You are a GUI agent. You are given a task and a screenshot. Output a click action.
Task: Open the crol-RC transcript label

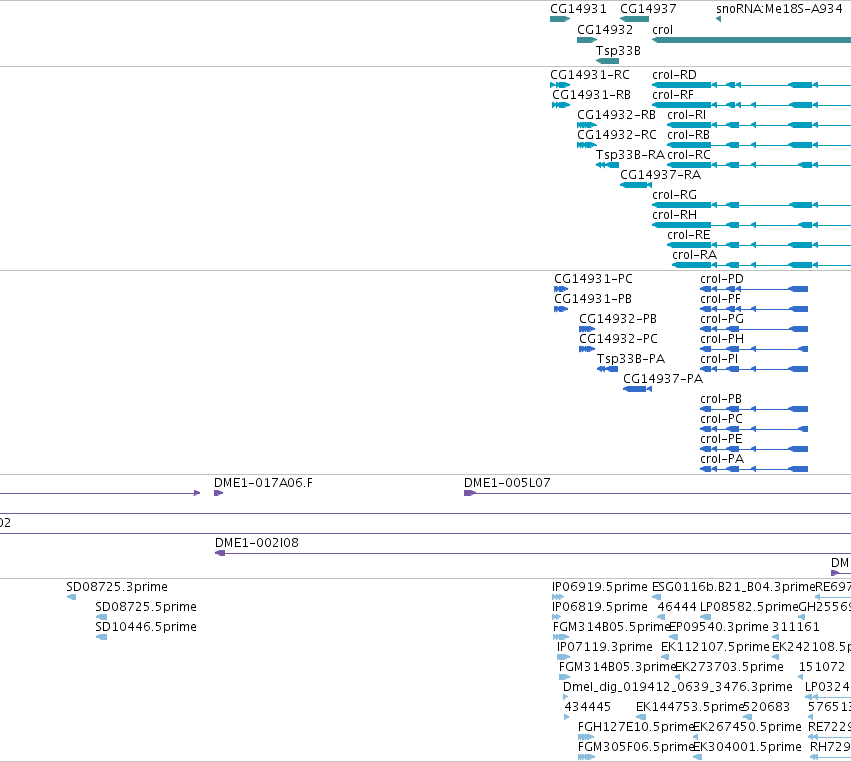tap(689, 155)
